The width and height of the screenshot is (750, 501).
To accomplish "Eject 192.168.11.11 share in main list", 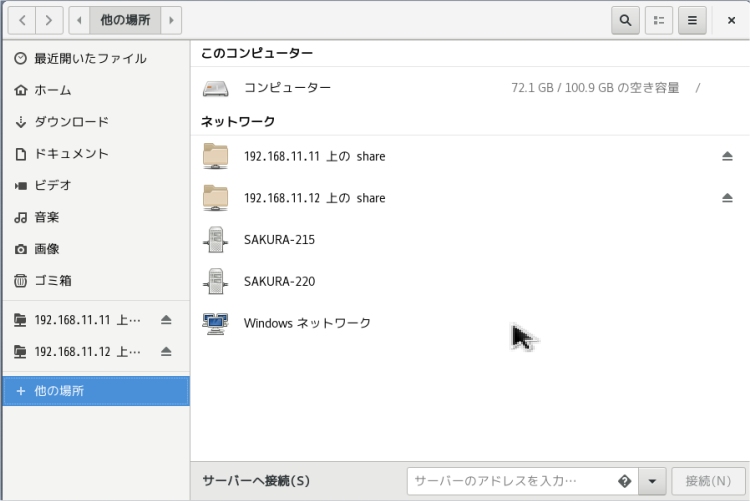I will 727,156.
